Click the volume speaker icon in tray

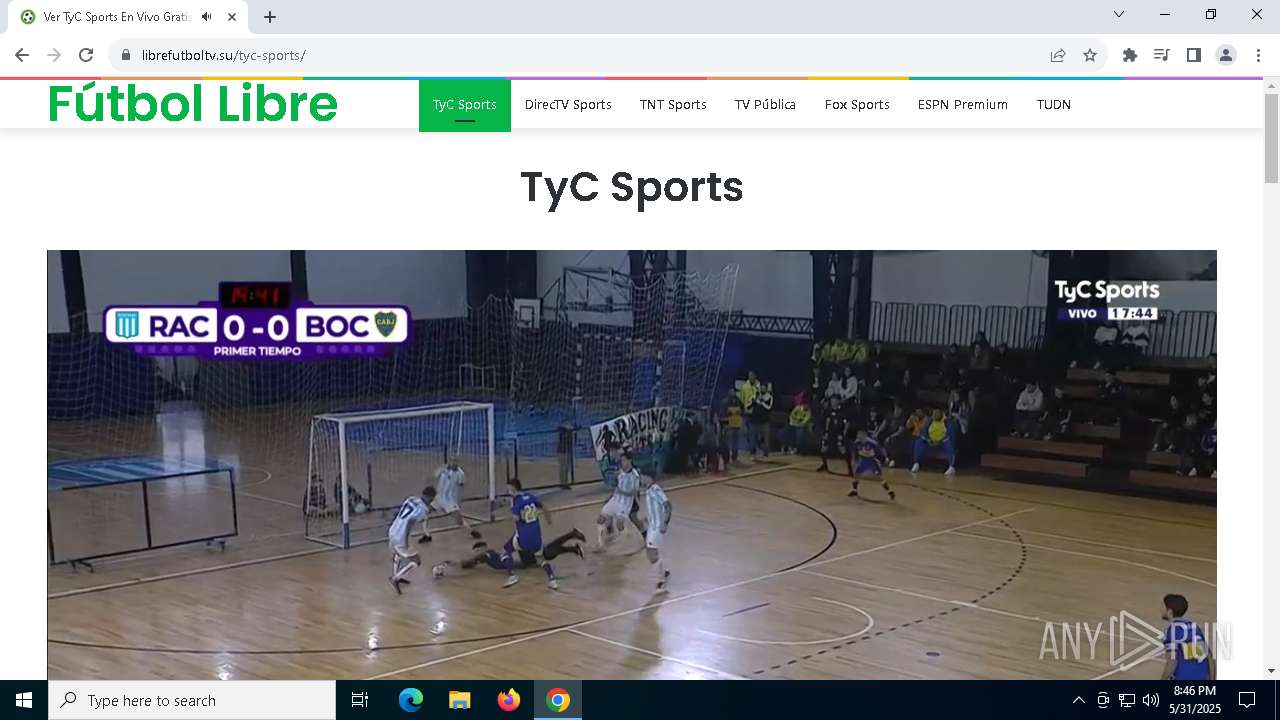point(1151,700)
